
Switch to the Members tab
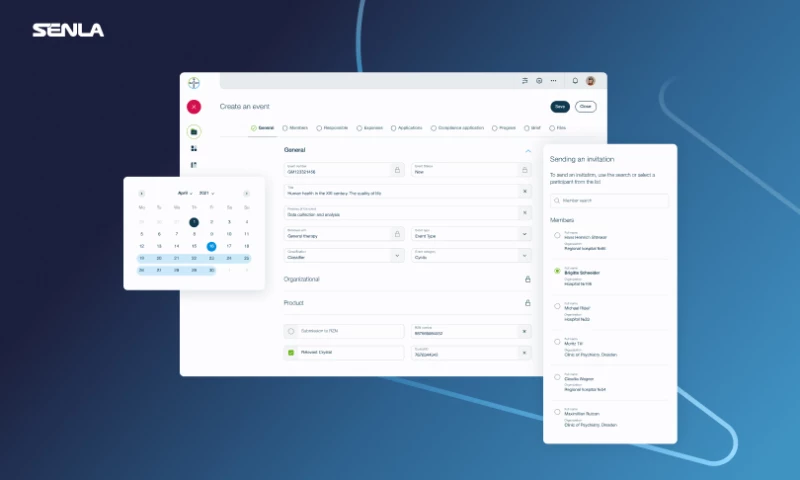point(295,128)
